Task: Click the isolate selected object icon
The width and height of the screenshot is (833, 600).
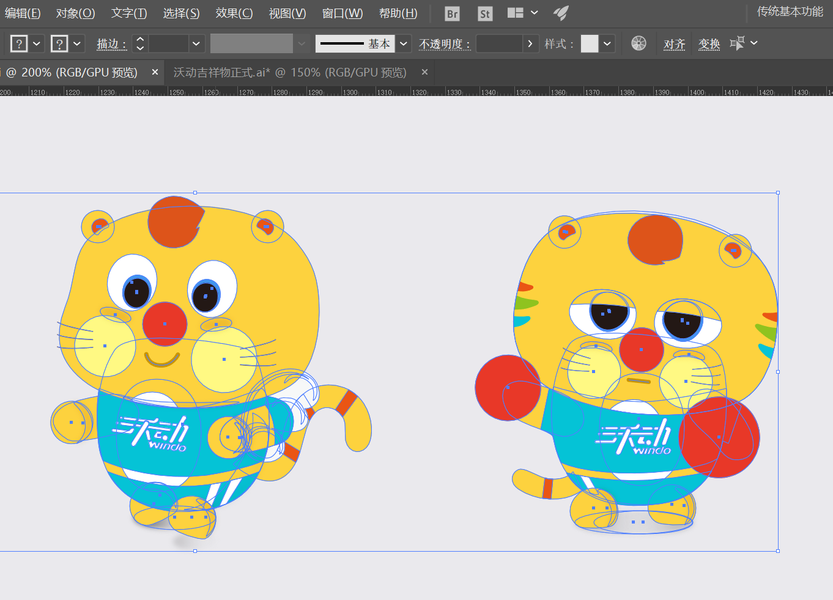Action: click(737, 43)
